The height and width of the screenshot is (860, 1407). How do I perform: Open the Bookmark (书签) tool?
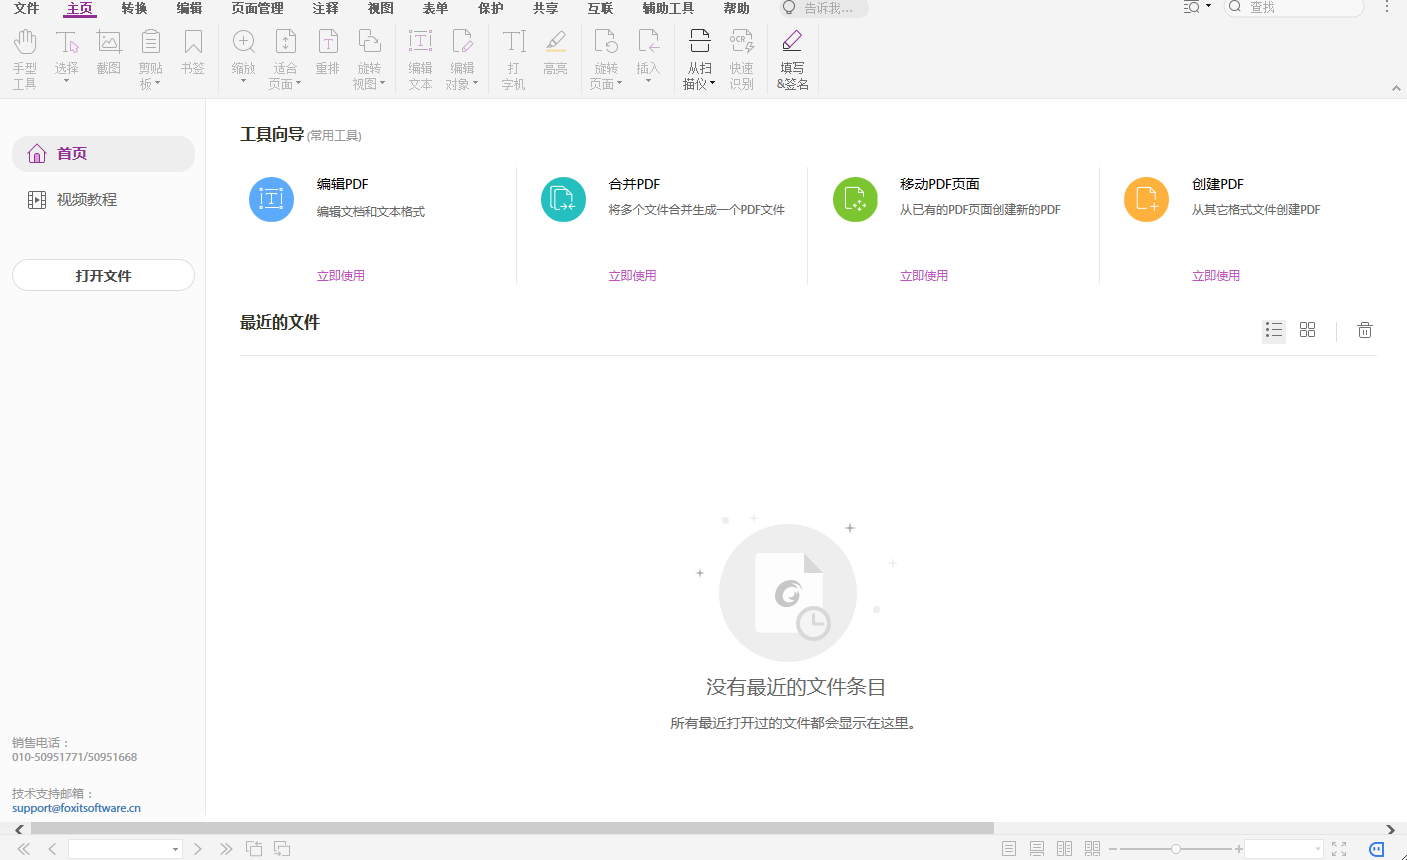pyautogui.click(x=192, y=50)
